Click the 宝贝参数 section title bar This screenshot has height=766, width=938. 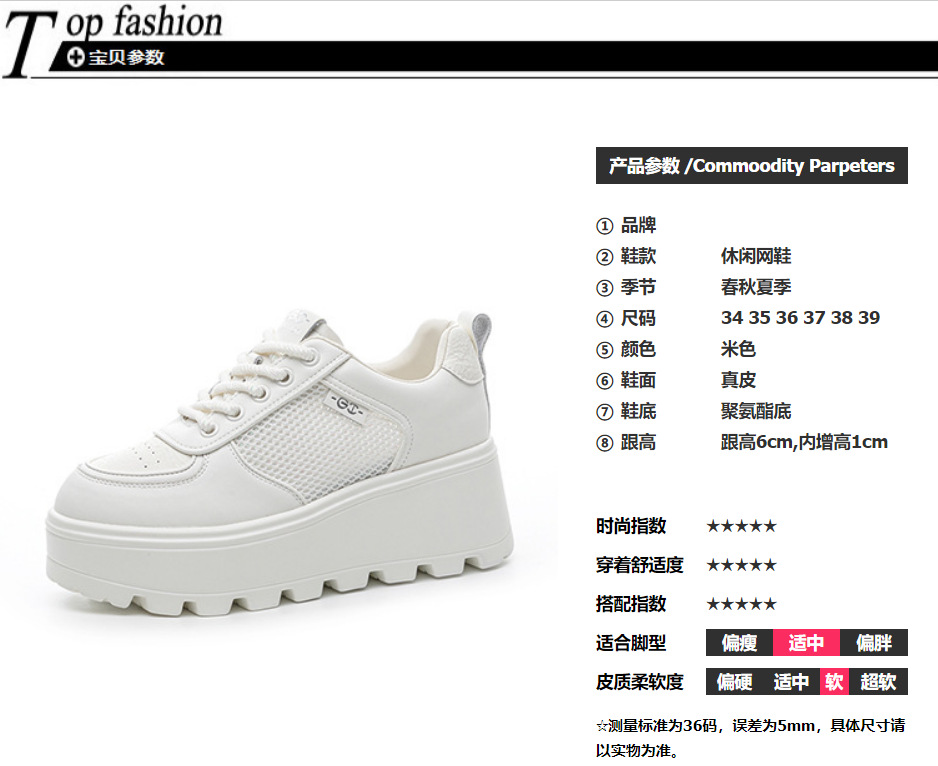pos(493,57)
